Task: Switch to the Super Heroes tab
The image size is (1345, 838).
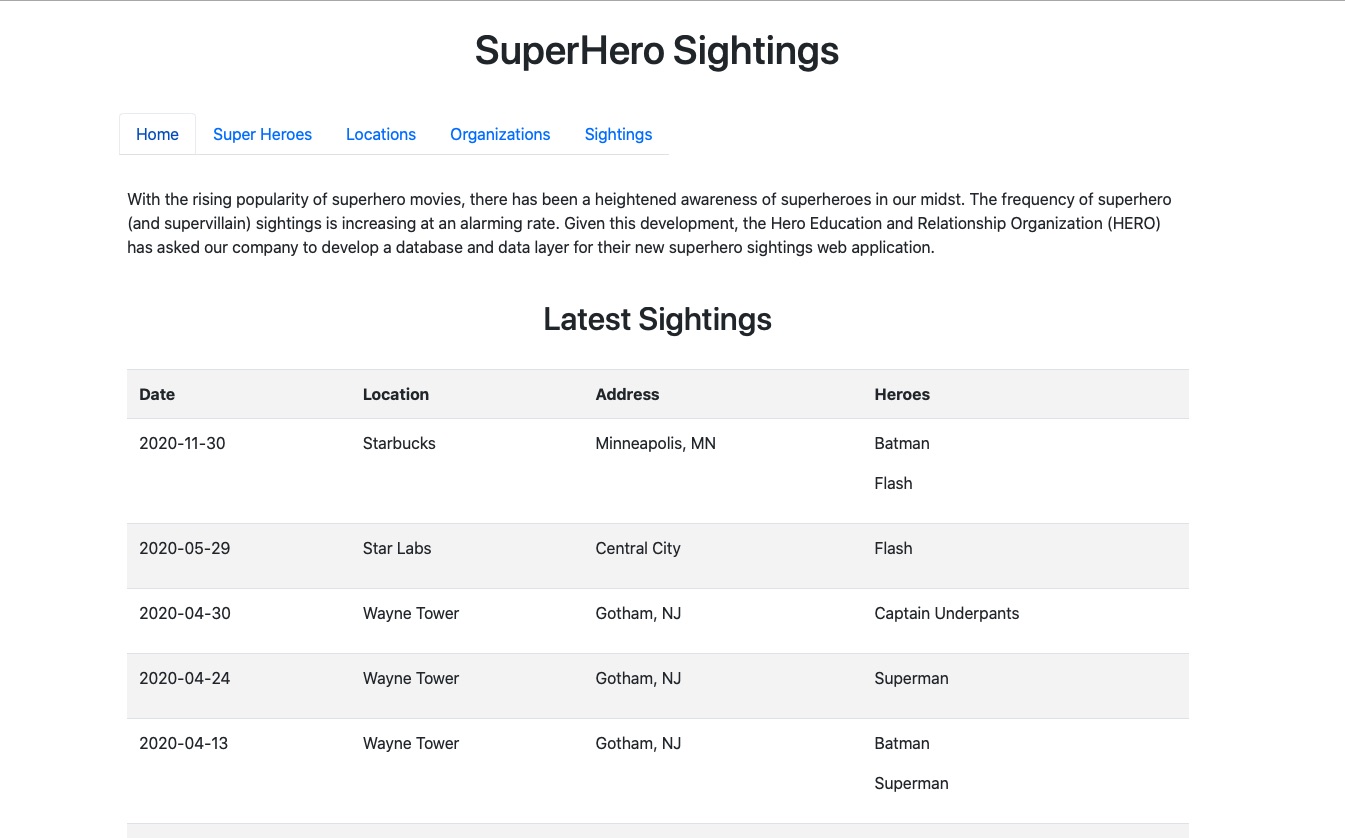Action: pyautogui.click(x=262, y=134)
